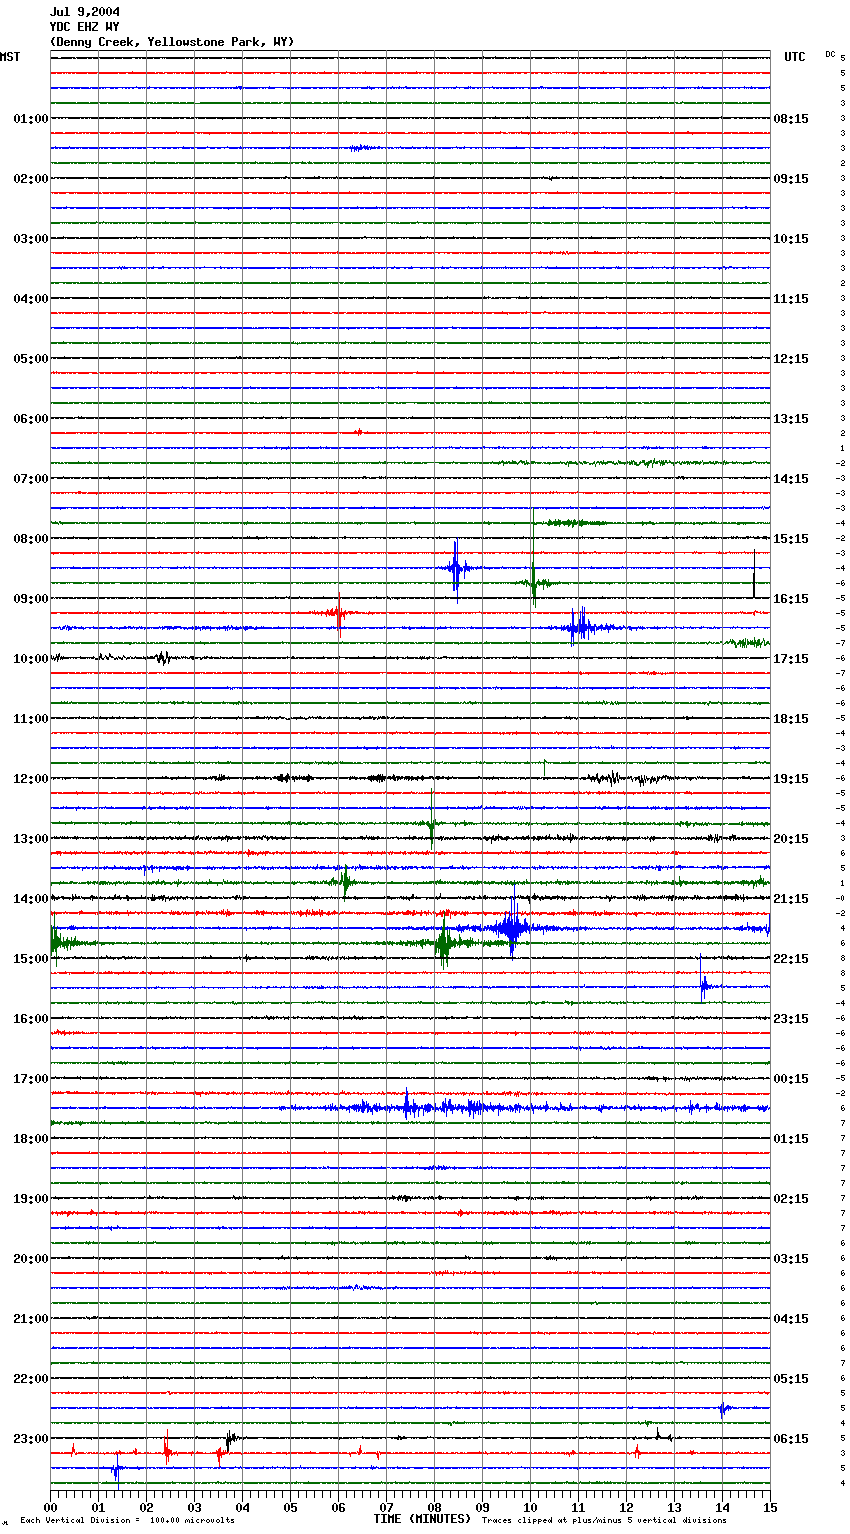Click the small red blip below the 06:00 row

pyautogui.click(x=359, y=433)
